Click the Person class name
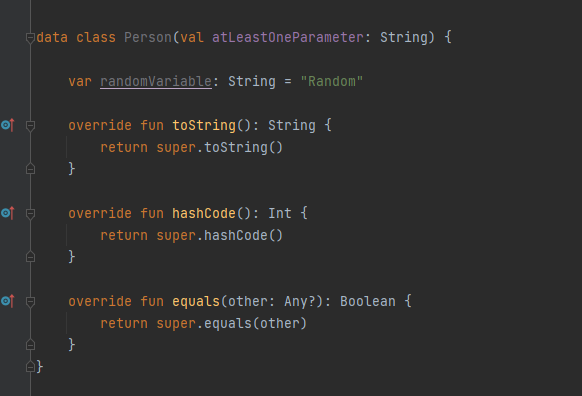 point(148,37)
